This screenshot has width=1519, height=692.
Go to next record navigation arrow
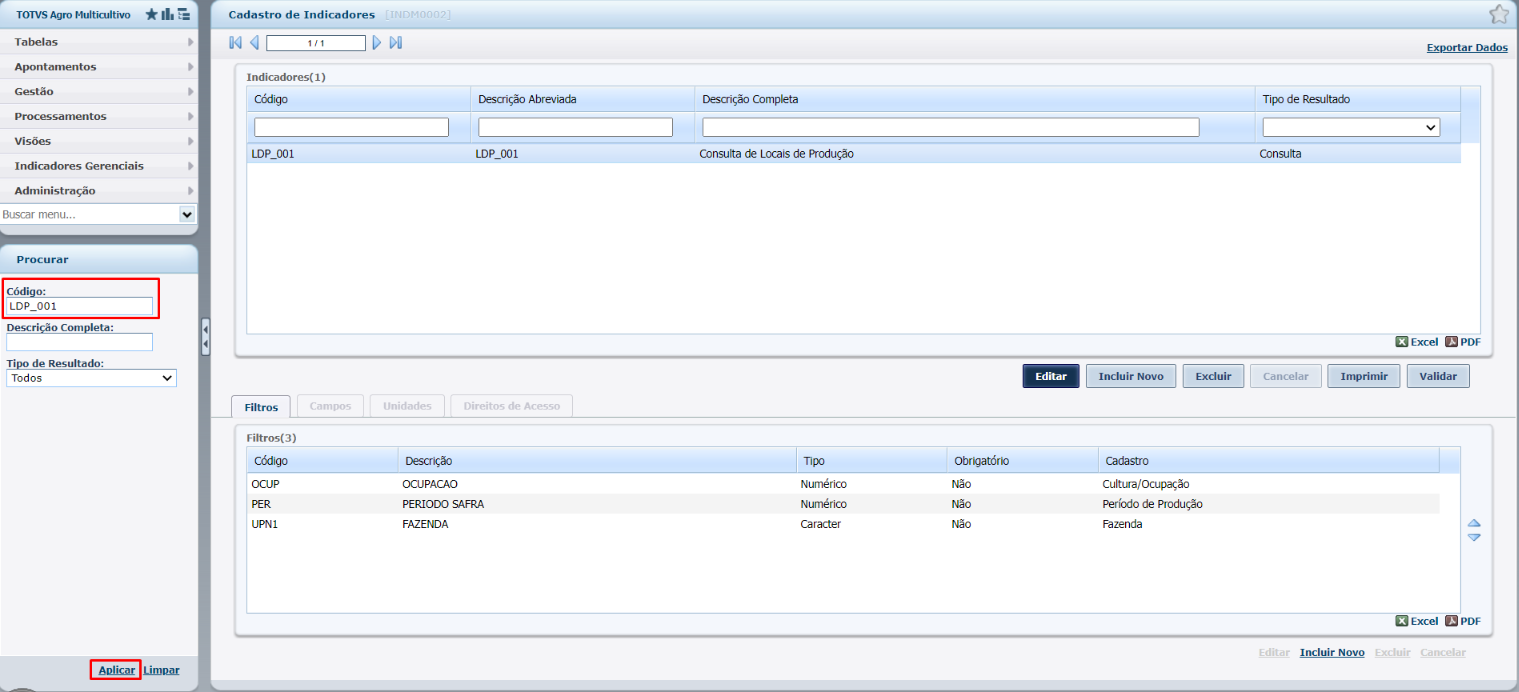(x=377, y=43)
